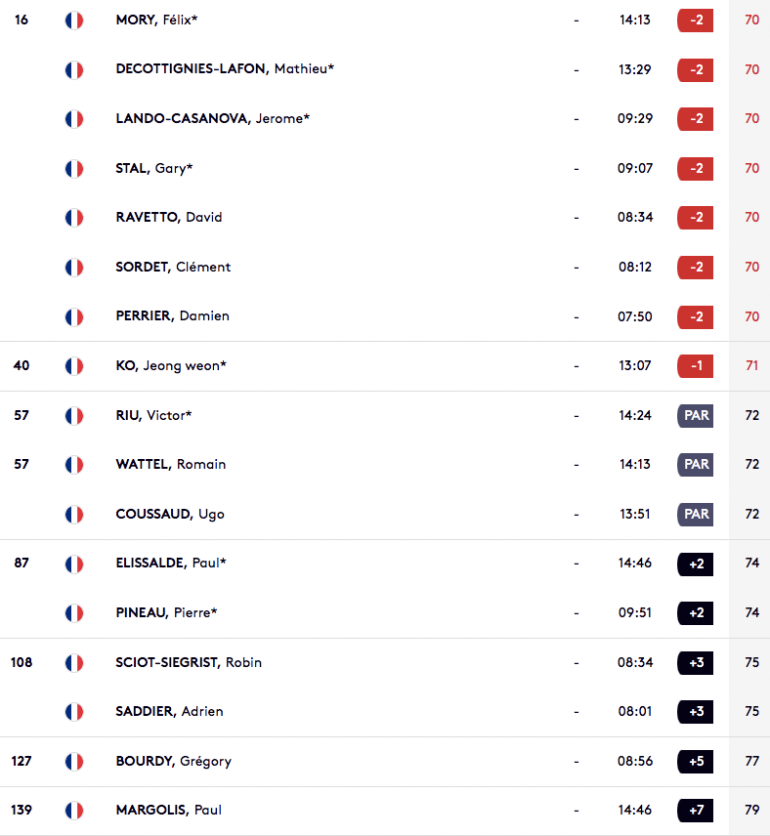
Task: Select RAVETTO, David in the leaderboard
Action: [169, 218]
